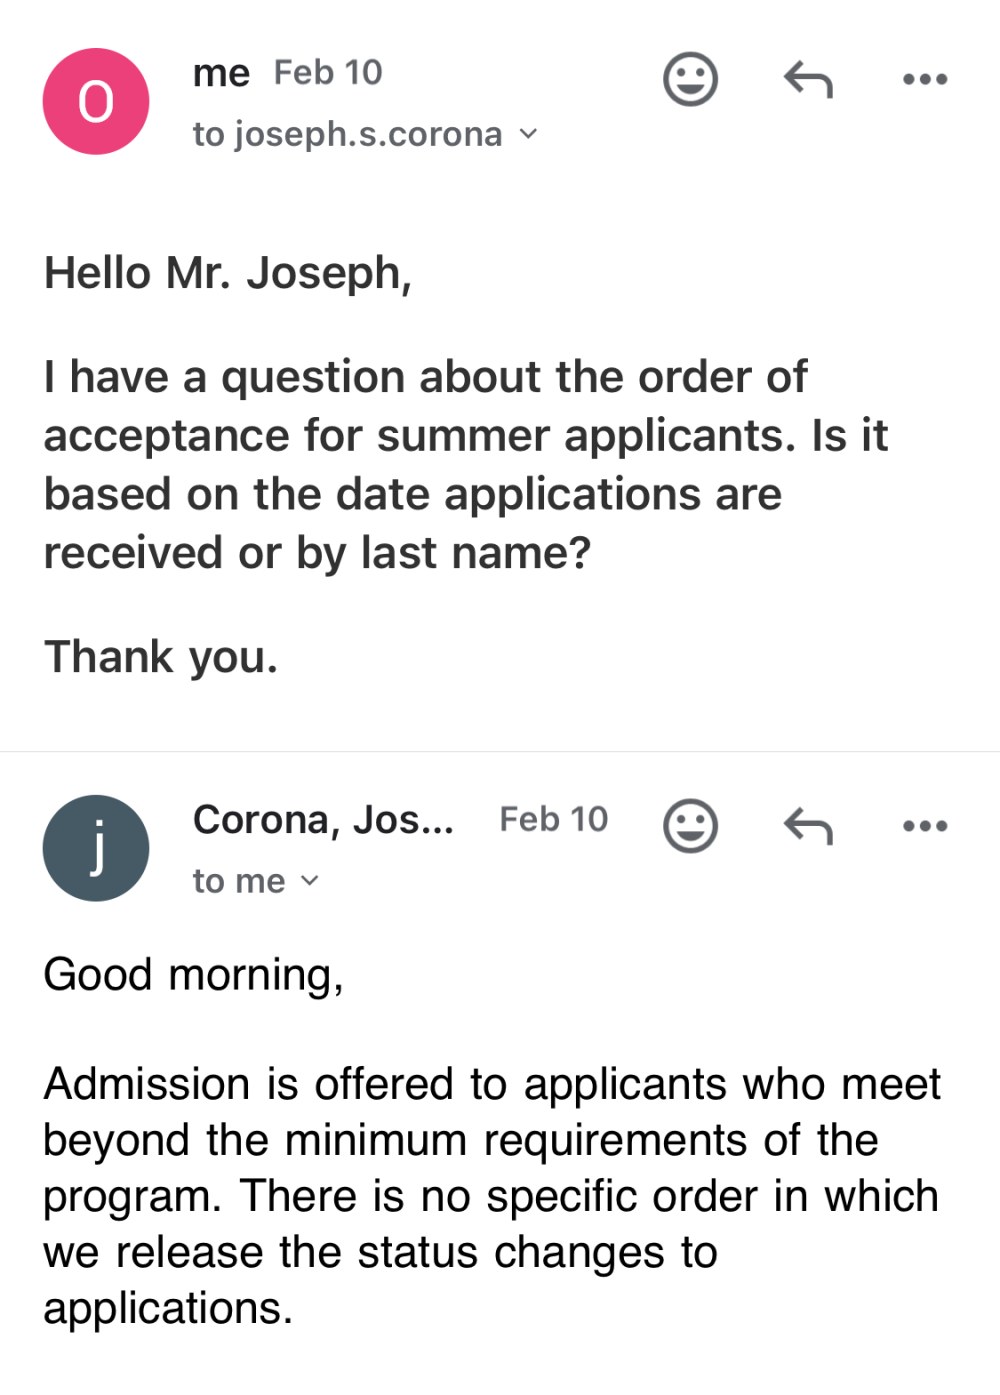The height and width of the screenshot is (1395, 1000).
Task: Expand recipient details next to joseph.s.corona
Action: tap(528, 134)
